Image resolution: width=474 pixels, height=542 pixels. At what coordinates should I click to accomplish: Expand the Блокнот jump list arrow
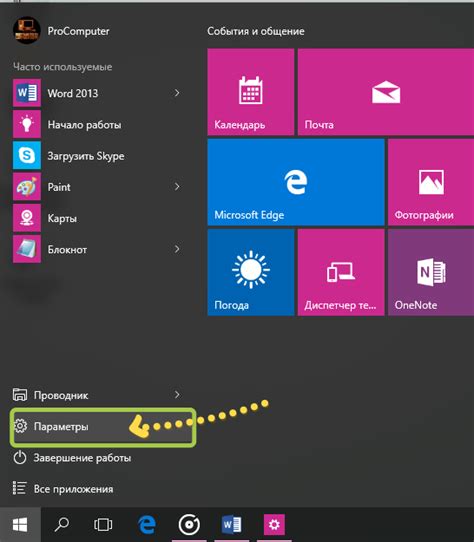pyautogui.click(x=177, y=249)
